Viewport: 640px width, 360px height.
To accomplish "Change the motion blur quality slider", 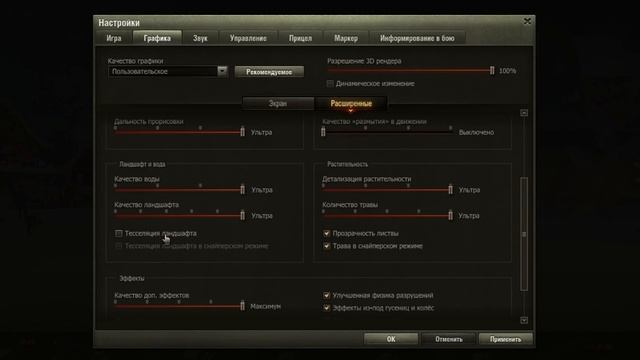I will click(x=387, y=131).
